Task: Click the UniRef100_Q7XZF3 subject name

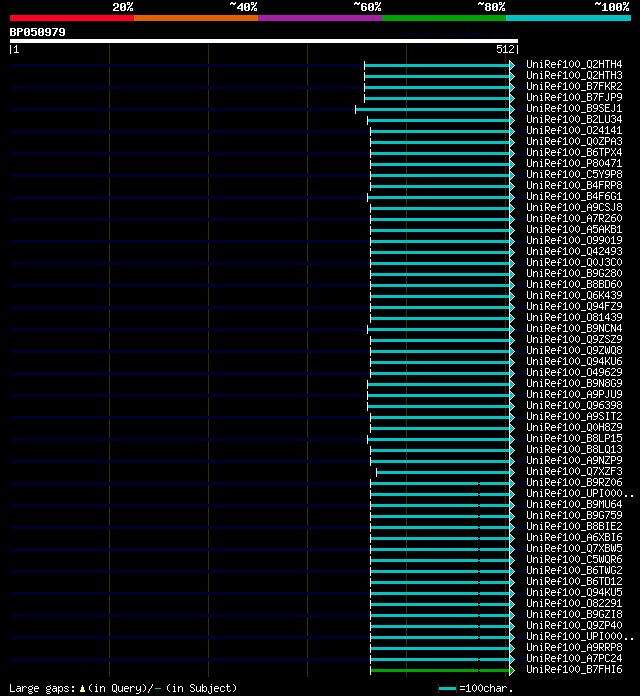Action: tap(574, 471)
